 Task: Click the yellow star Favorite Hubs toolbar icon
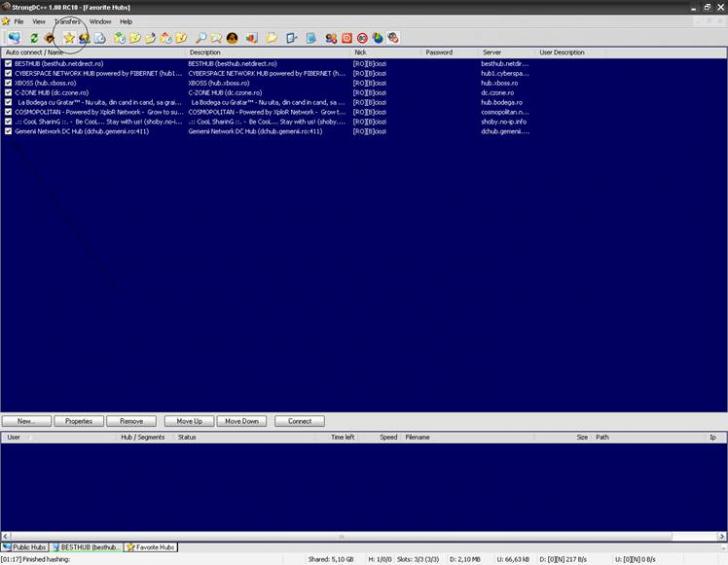[x=68, y=38]
